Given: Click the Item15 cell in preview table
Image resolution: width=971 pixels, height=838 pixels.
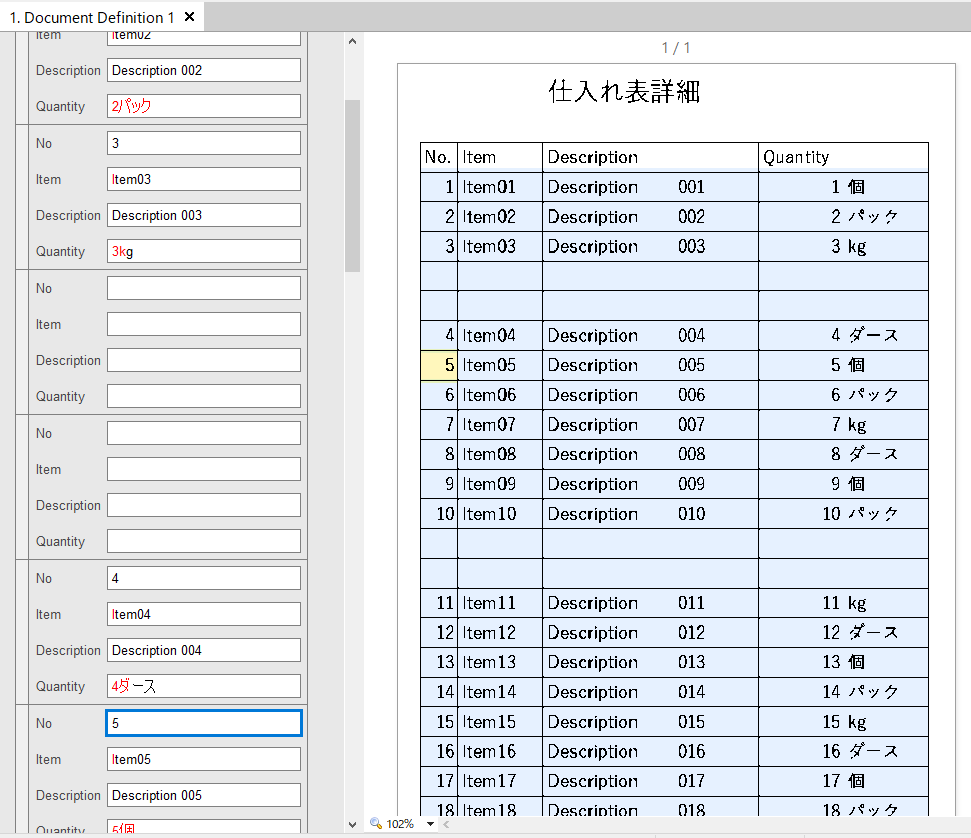Looking at the screenshot, I should [x=500, y=722].
